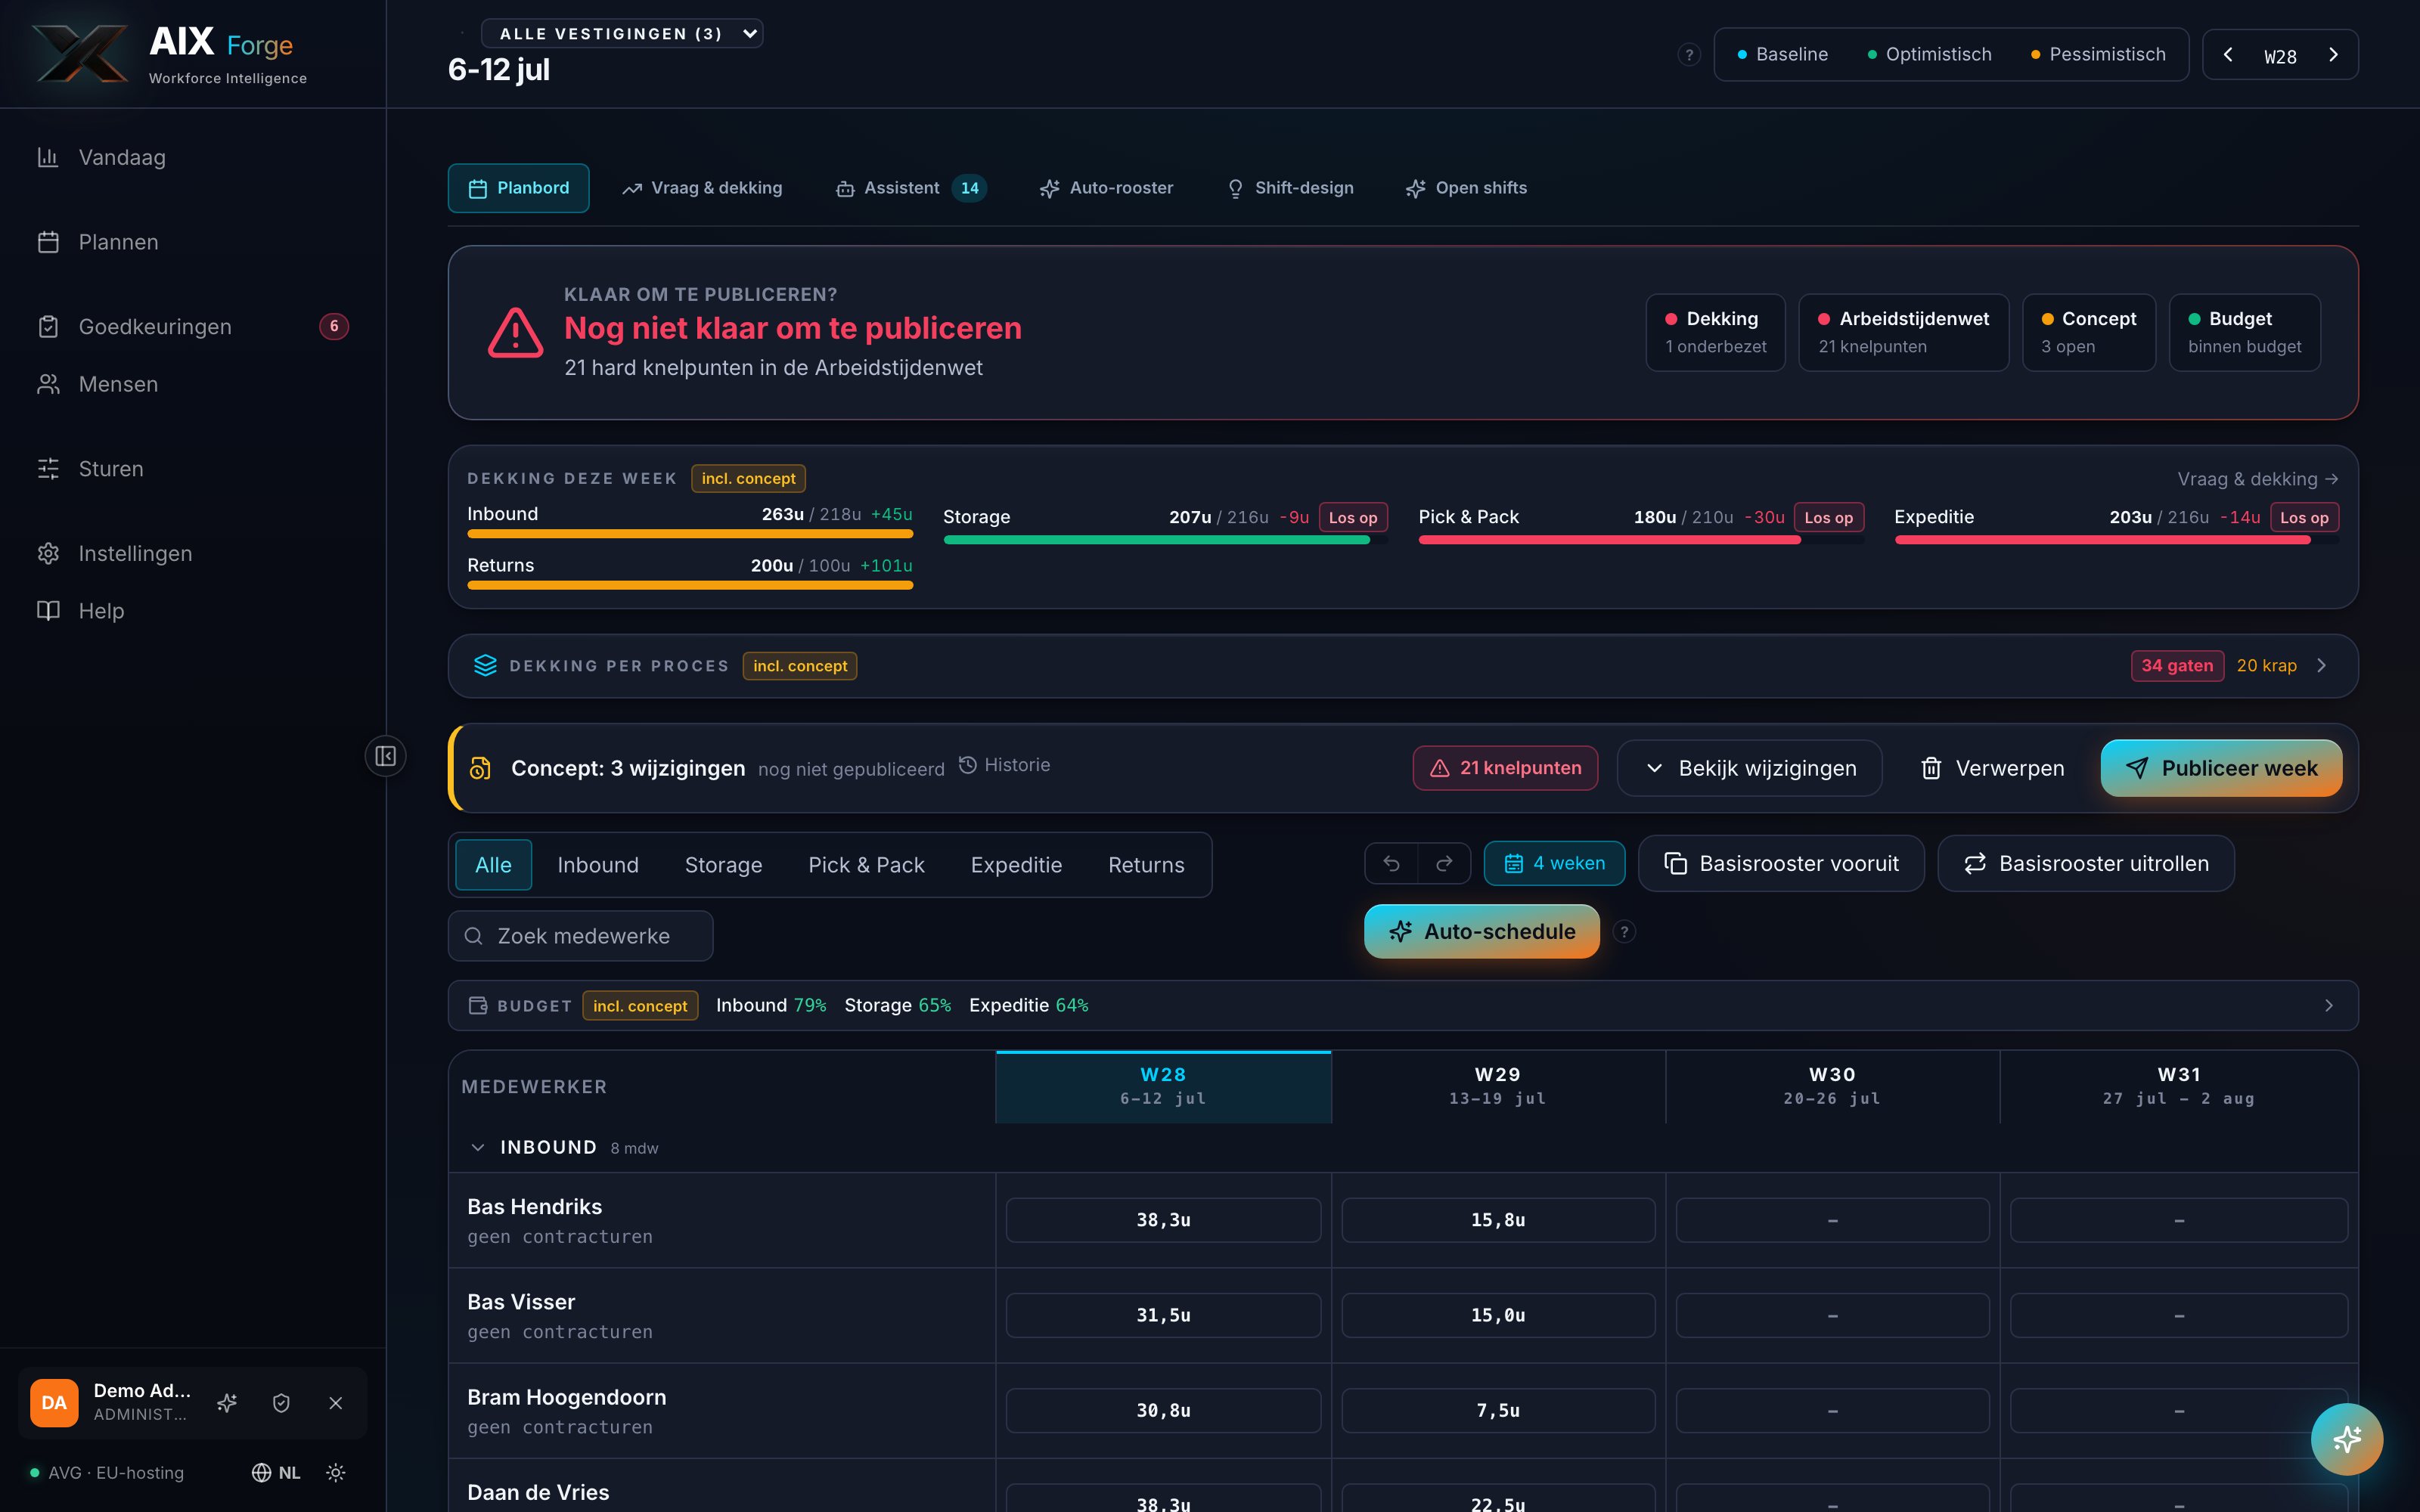Image resolution: width=2420 pixels, height=1512 pixels.
Task: Filter schedule by Pick & Pack tab
Action: pos(866,865)
